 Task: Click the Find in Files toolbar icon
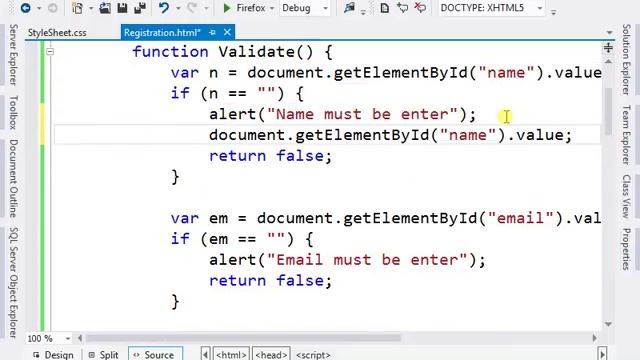[349, 8]
